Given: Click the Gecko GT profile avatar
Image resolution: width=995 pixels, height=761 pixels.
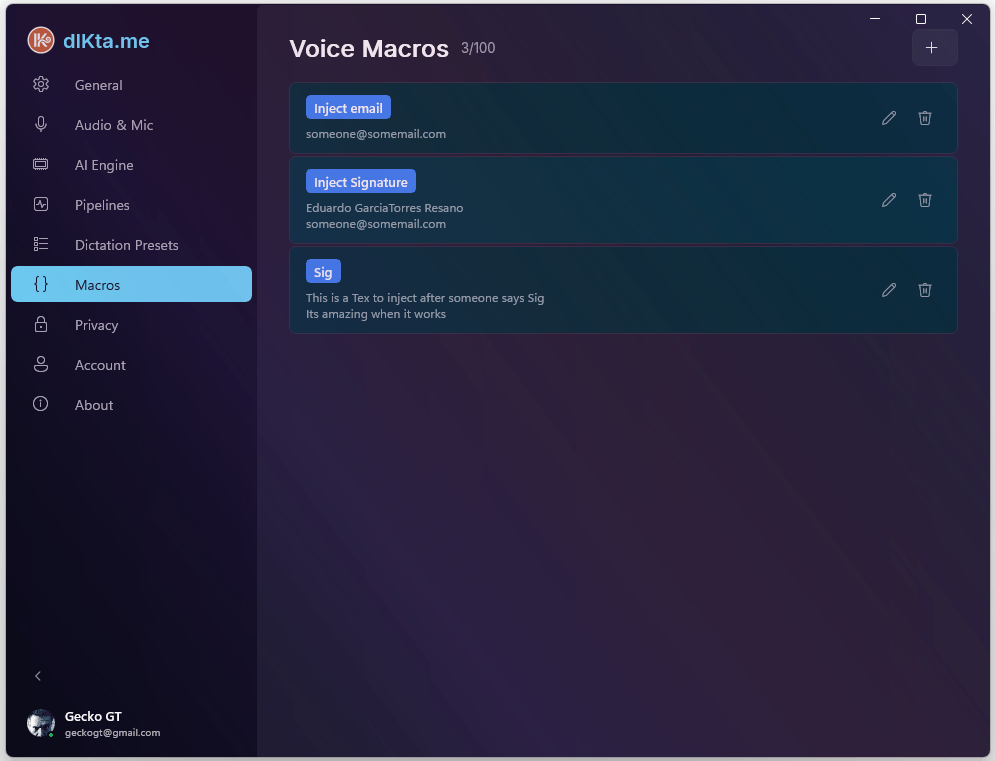Looking at the screenshot, I should (x=41, y=723).
